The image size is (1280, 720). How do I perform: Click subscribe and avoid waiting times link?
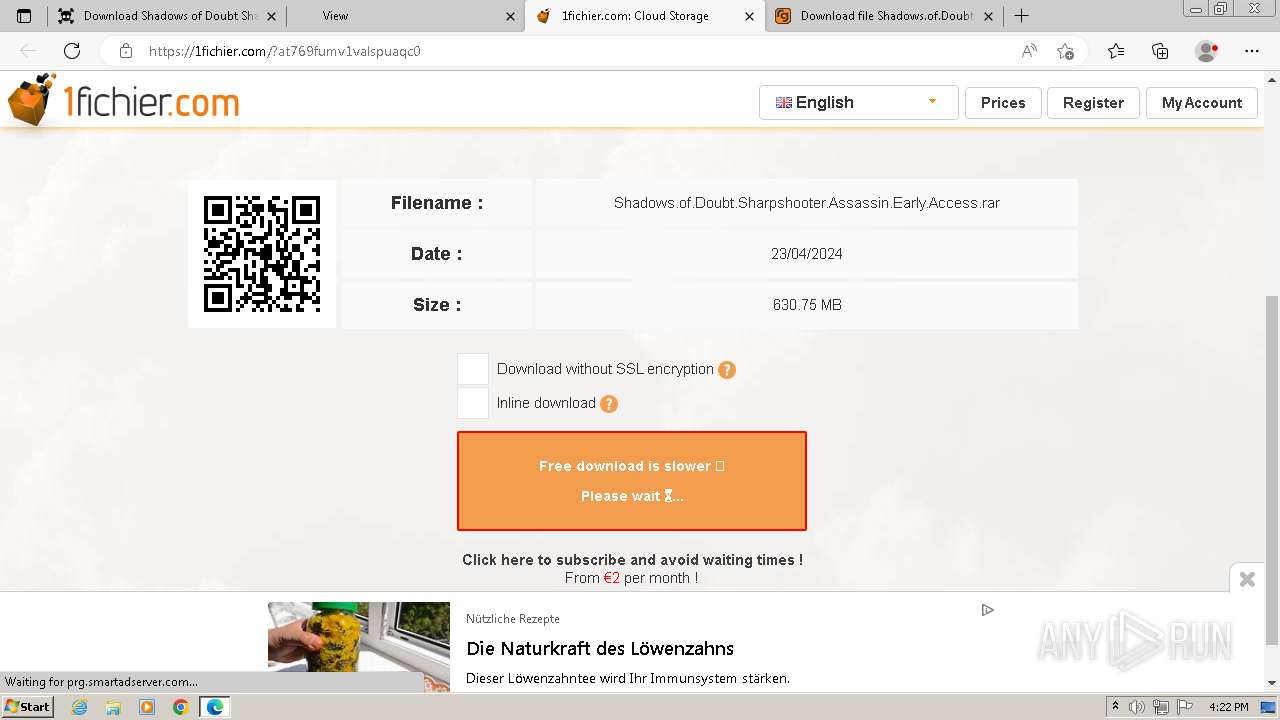pos(632,560)
